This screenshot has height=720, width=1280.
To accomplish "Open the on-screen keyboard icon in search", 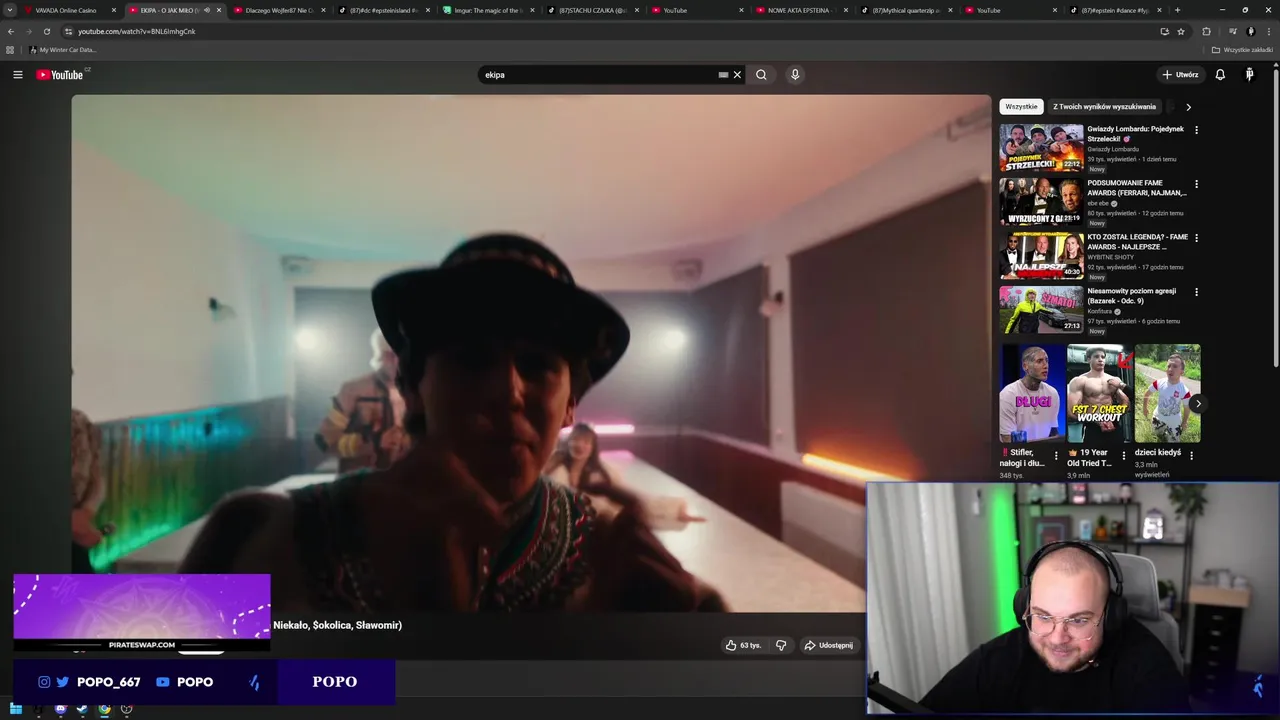I will tap(723, 74).
